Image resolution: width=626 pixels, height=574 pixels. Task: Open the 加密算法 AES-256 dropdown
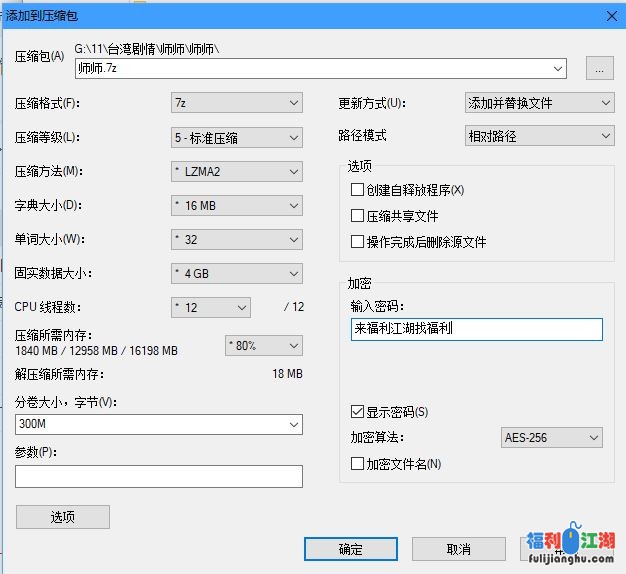pos(551,438)
